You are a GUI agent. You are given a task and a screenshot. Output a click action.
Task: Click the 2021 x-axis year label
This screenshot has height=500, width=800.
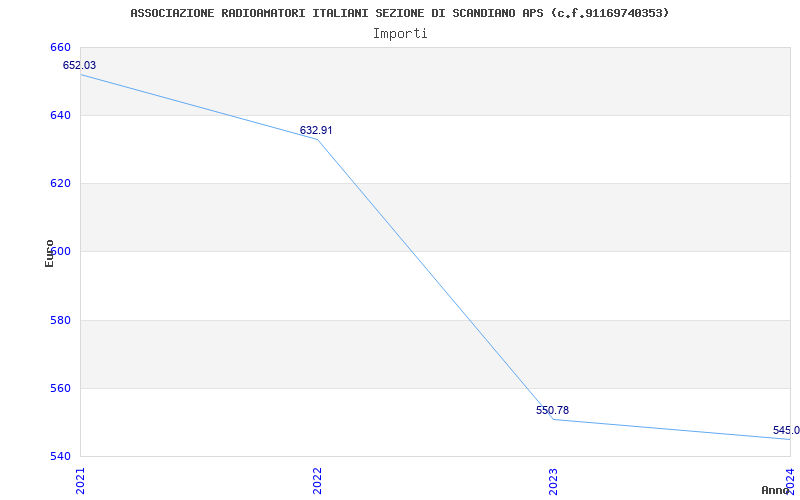(81, 481)
